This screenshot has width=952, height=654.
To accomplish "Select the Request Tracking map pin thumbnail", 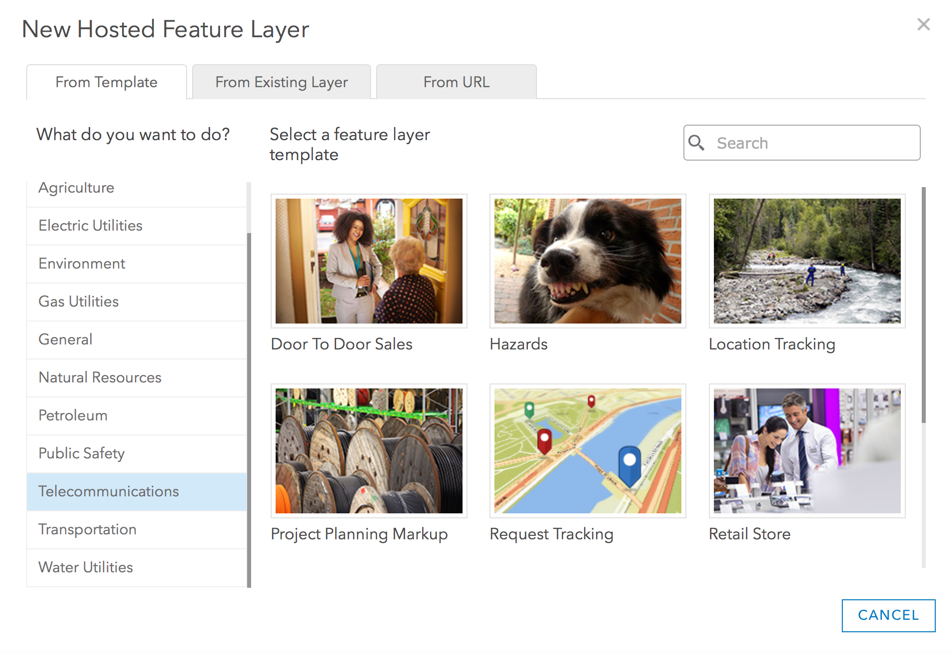I will 588,451.
